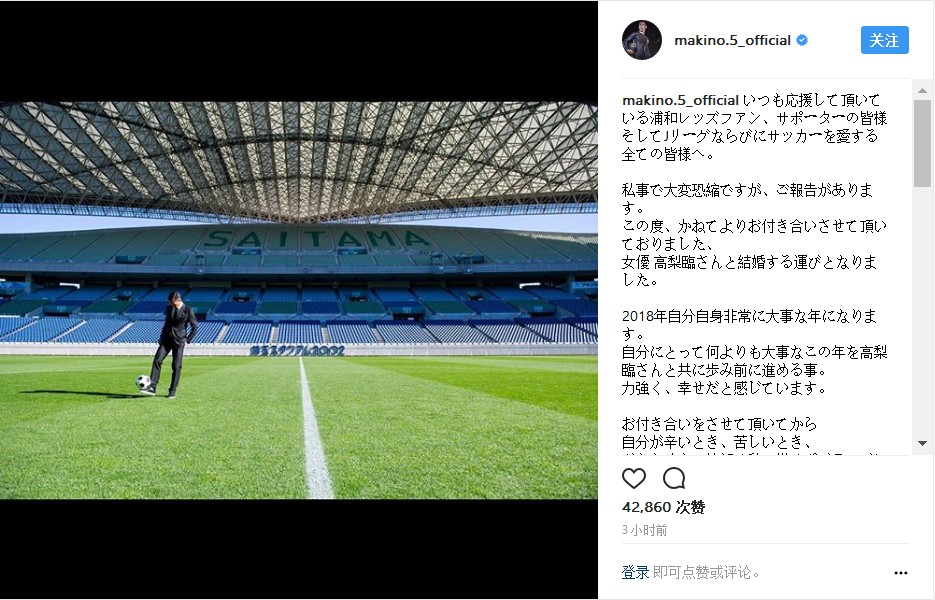Click the caption scrollbar thumb
This screenshot has width=935, height=600.
pyautogui.click(x=922, y=143)
